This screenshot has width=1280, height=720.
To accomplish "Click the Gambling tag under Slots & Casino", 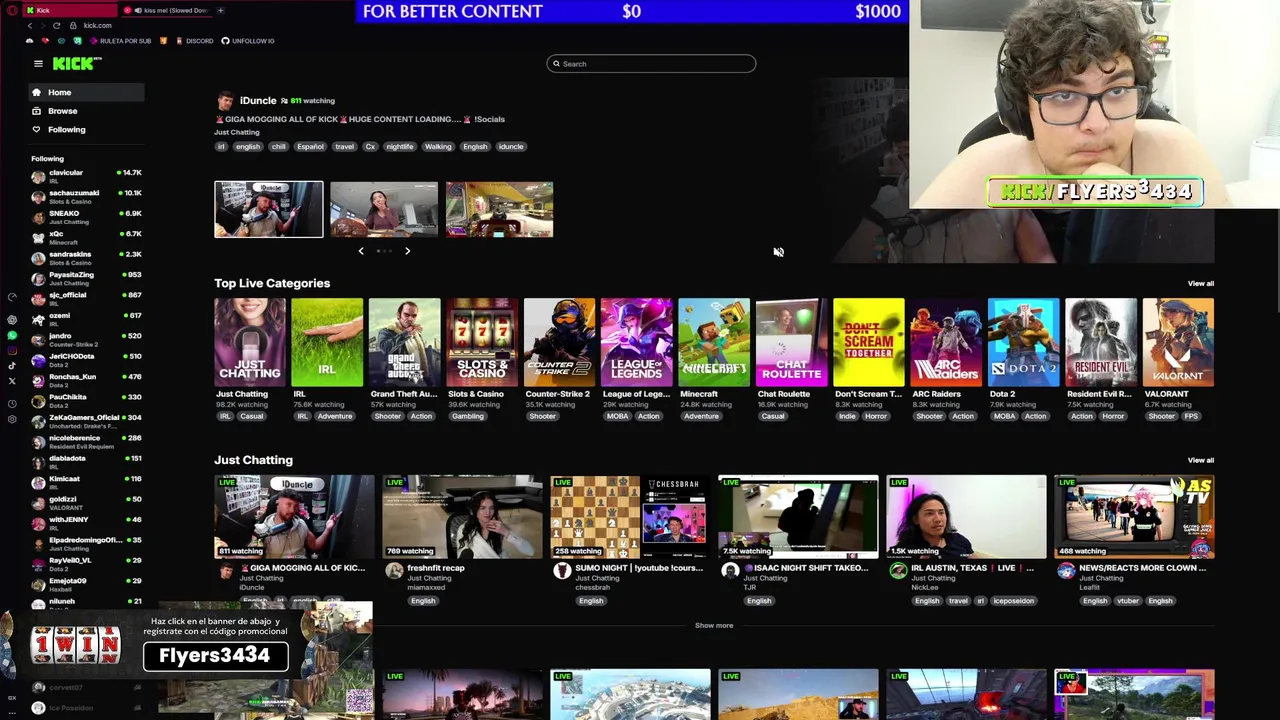I will tap(467, 416).
